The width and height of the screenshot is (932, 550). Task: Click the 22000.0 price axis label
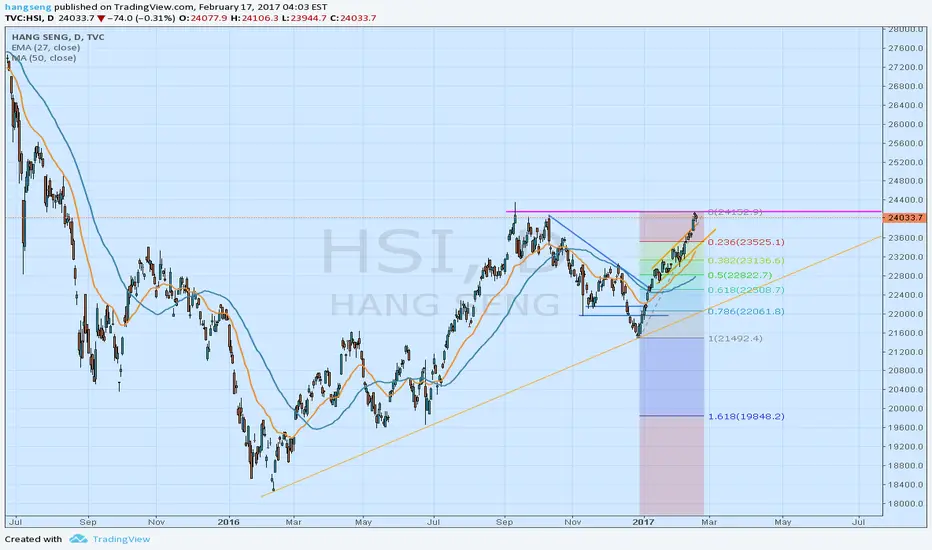pos(906,314)
